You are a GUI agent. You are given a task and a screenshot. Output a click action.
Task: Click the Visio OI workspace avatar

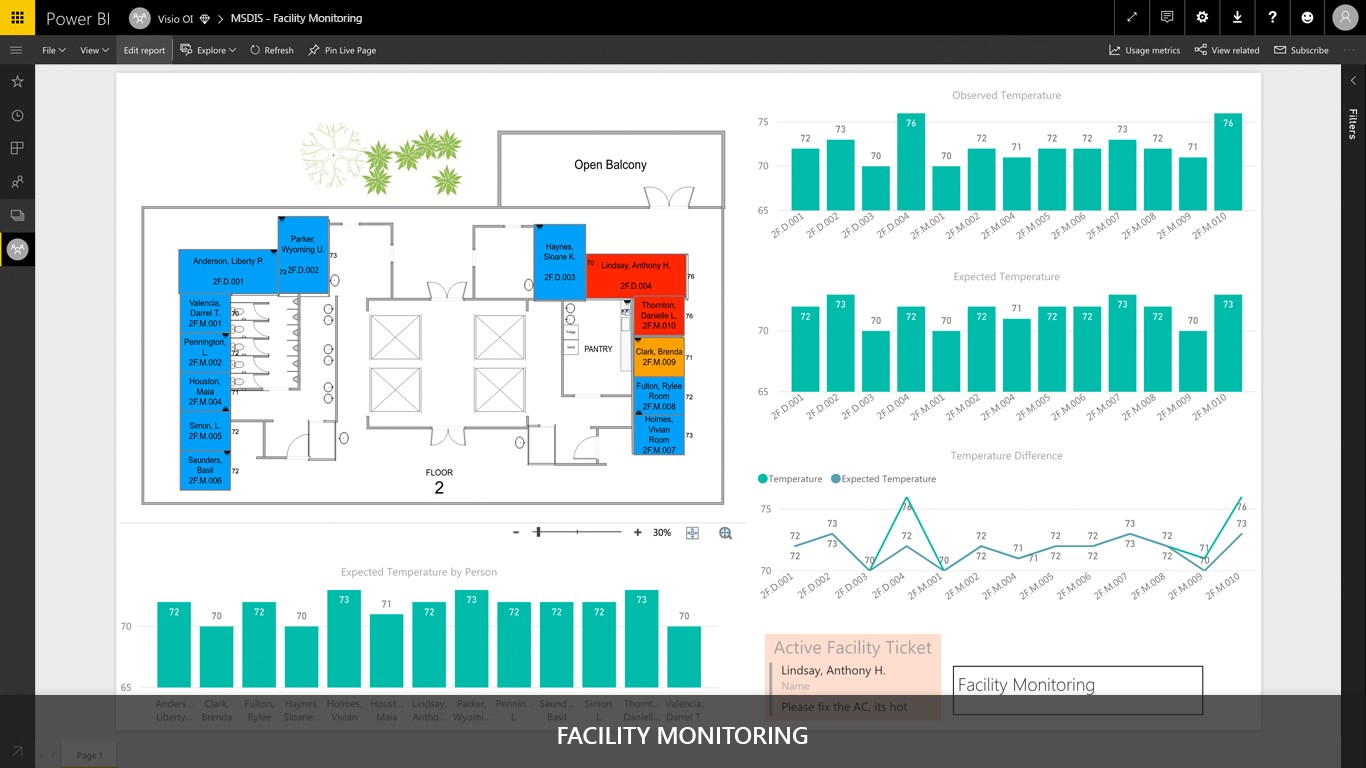[x=140, y=18]
